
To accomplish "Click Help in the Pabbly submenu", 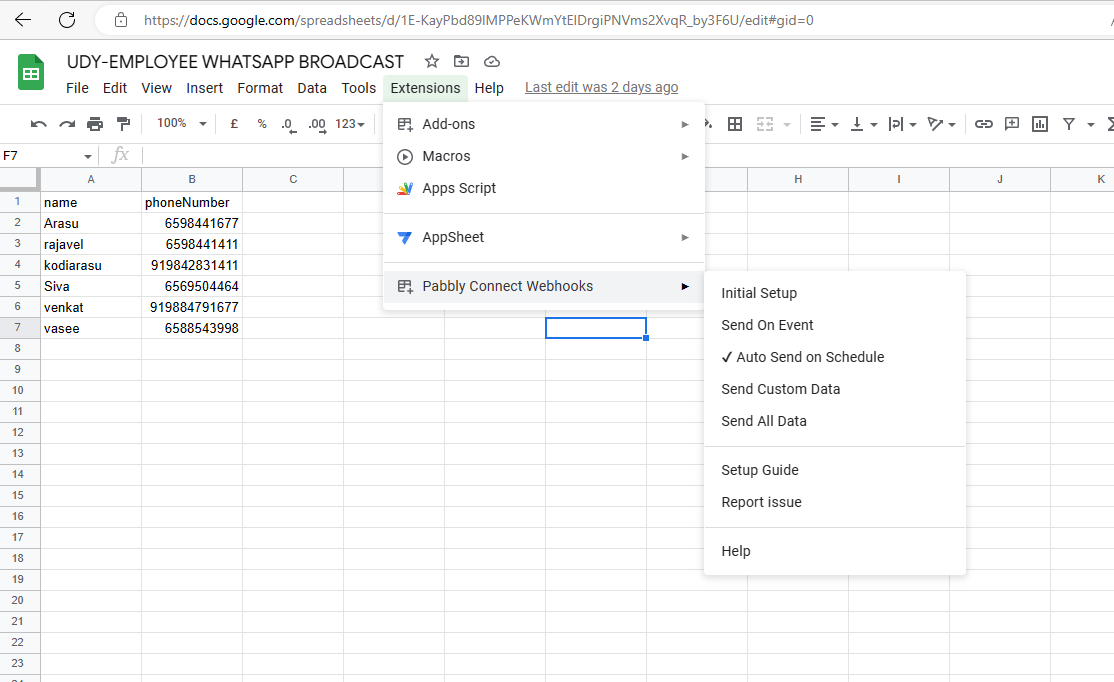I will pos(835,551).
